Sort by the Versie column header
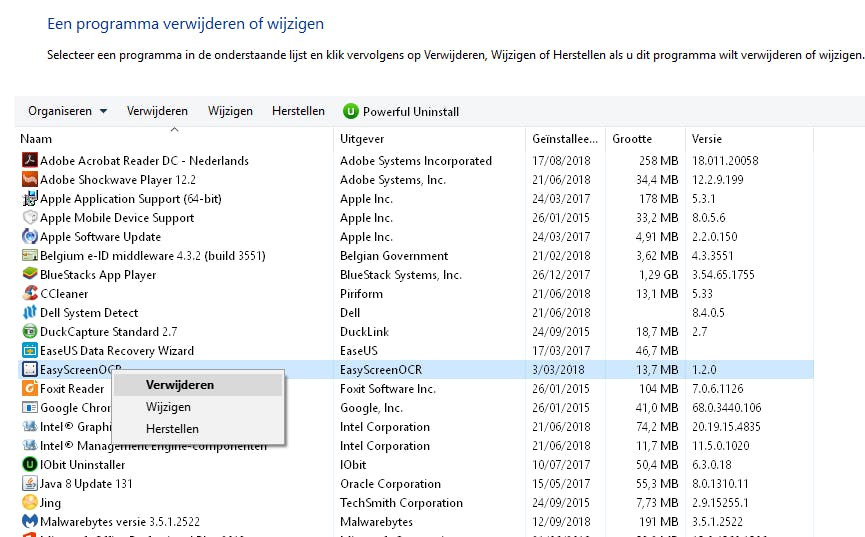865x537 pixels. tap(749, 139)
